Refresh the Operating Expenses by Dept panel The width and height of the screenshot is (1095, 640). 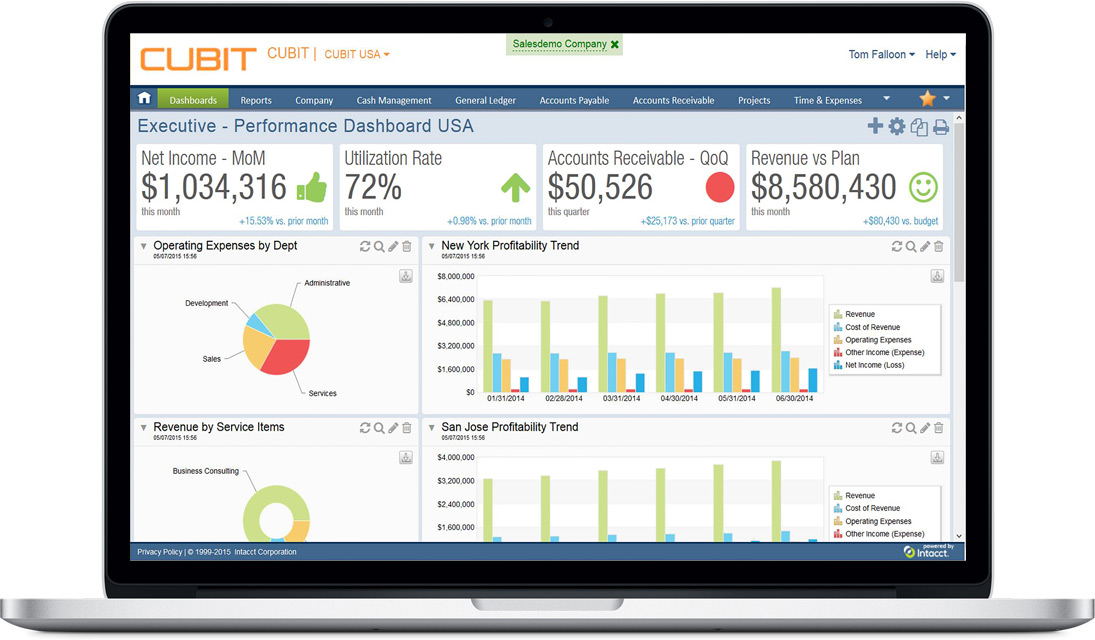click(x=365, y=246)
